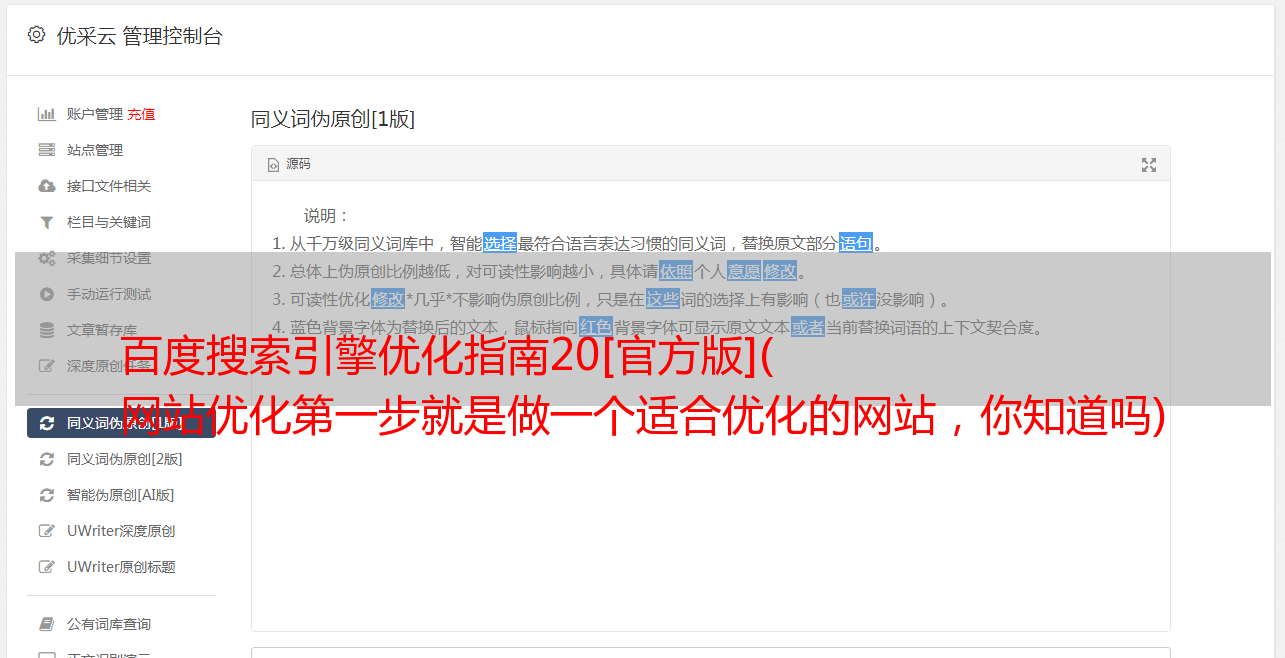Click highlighted word 选择 in the text
Screen dimensions: 1285x658
(500, 243)
